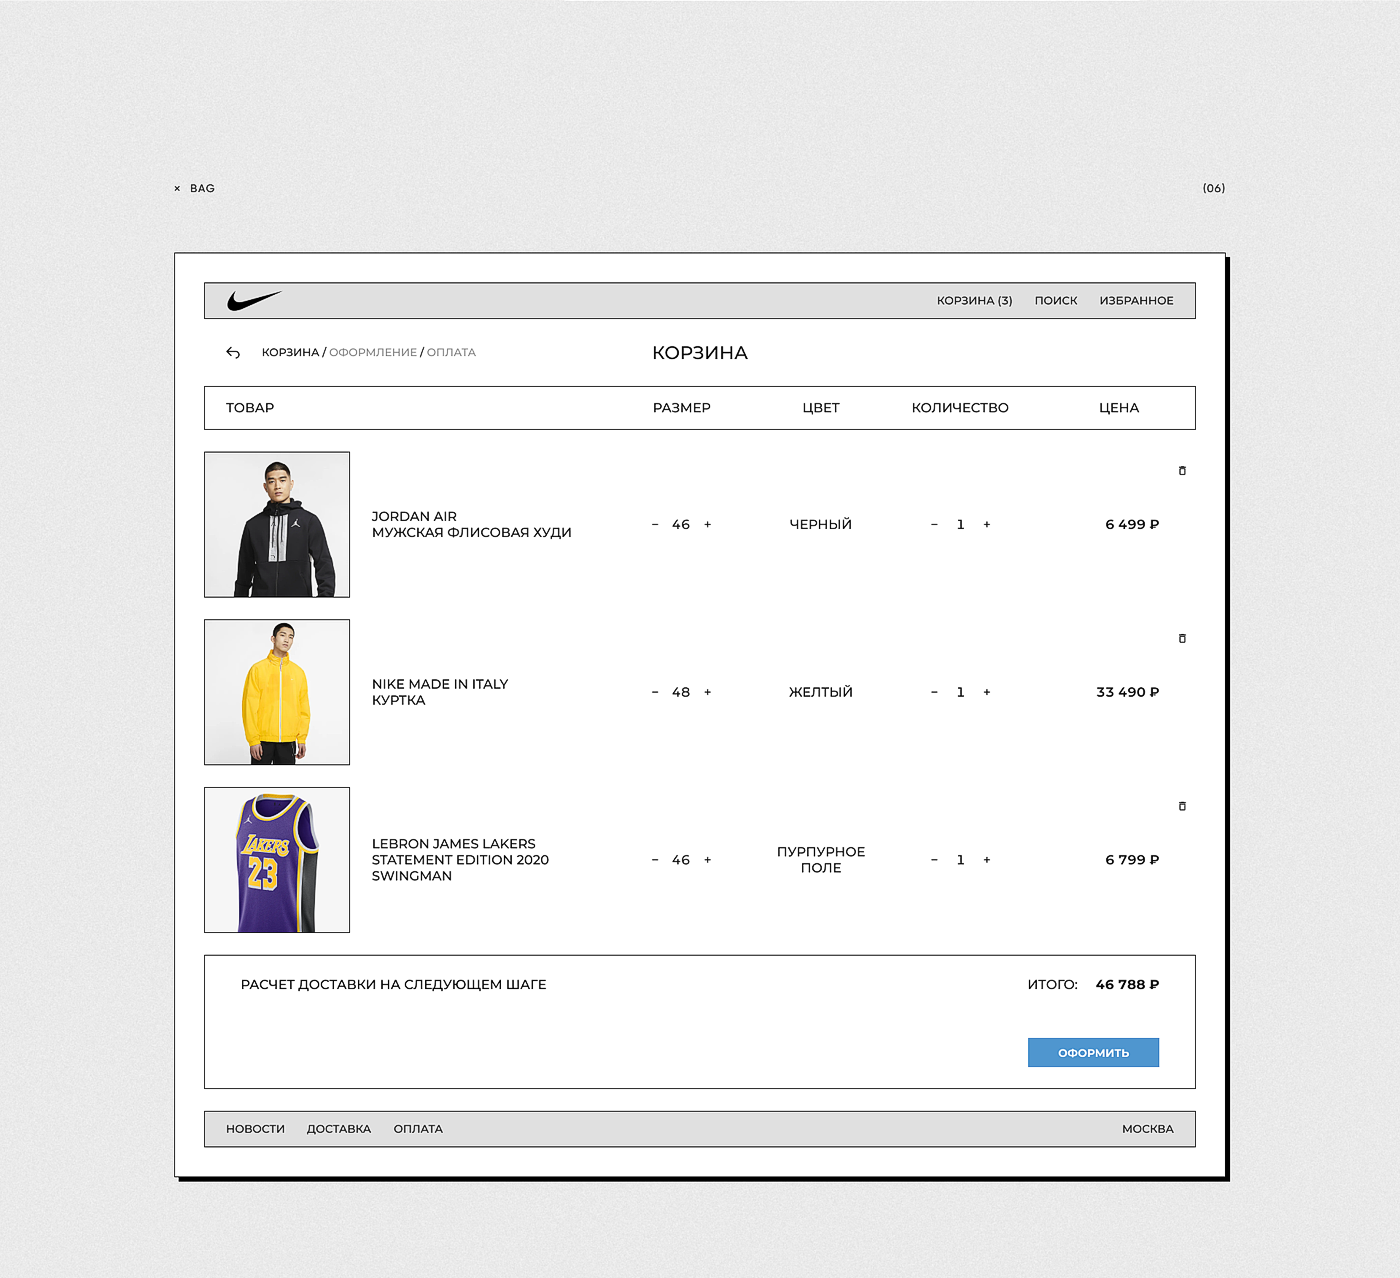Click the Товар column header
Image resolution: width=1400 pixels, height=1278 pixels.
click(250, 408)
